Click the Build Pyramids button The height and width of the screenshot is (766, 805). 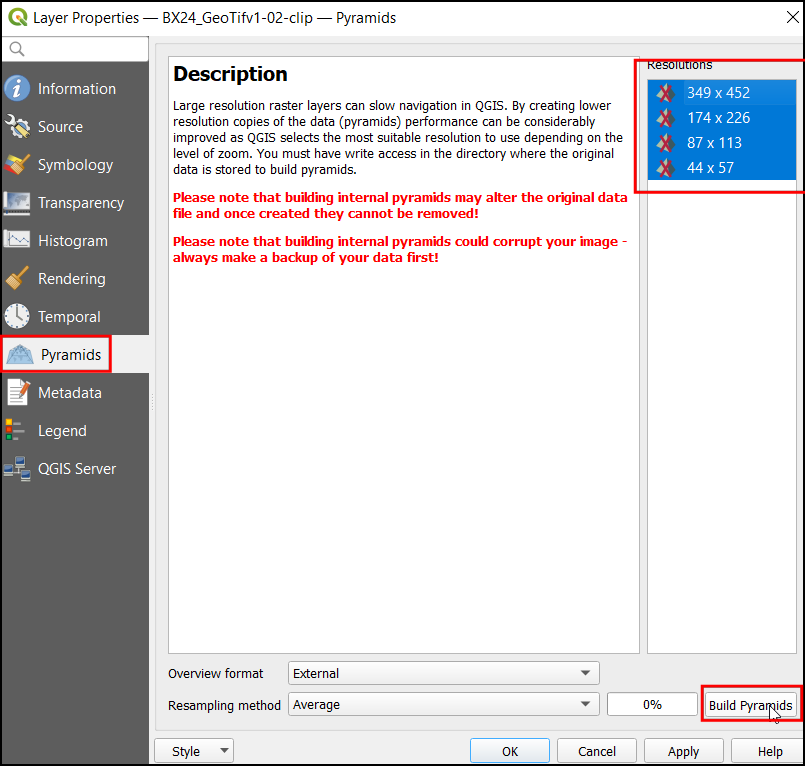(750, 705)
